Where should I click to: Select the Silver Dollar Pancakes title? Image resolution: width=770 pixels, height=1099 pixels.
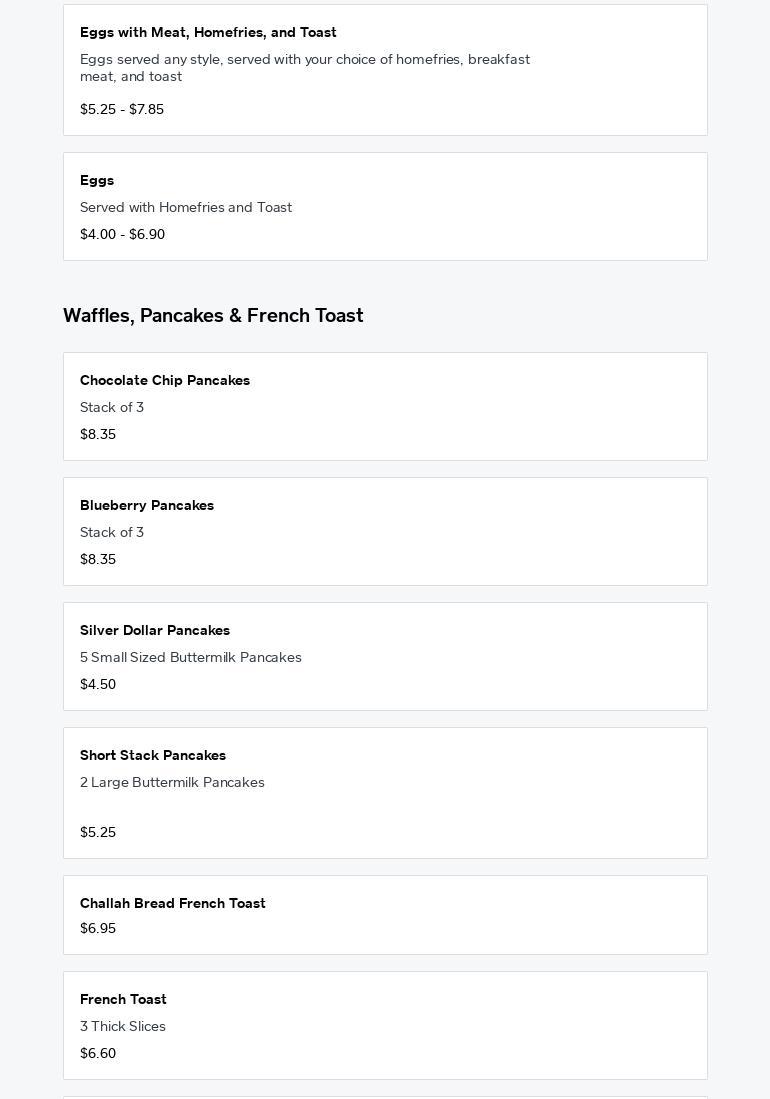(x=155, y=630)
